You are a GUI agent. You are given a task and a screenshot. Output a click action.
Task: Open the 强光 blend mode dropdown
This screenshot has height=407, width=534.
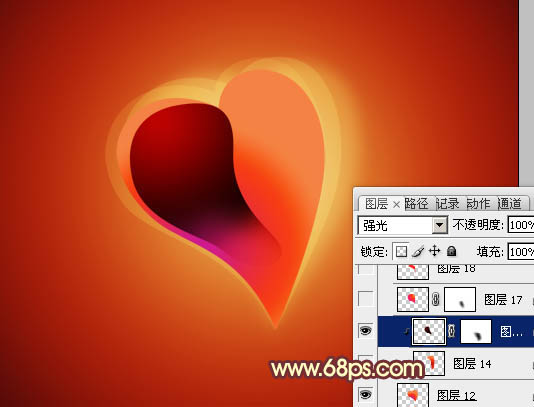[439, 225]
